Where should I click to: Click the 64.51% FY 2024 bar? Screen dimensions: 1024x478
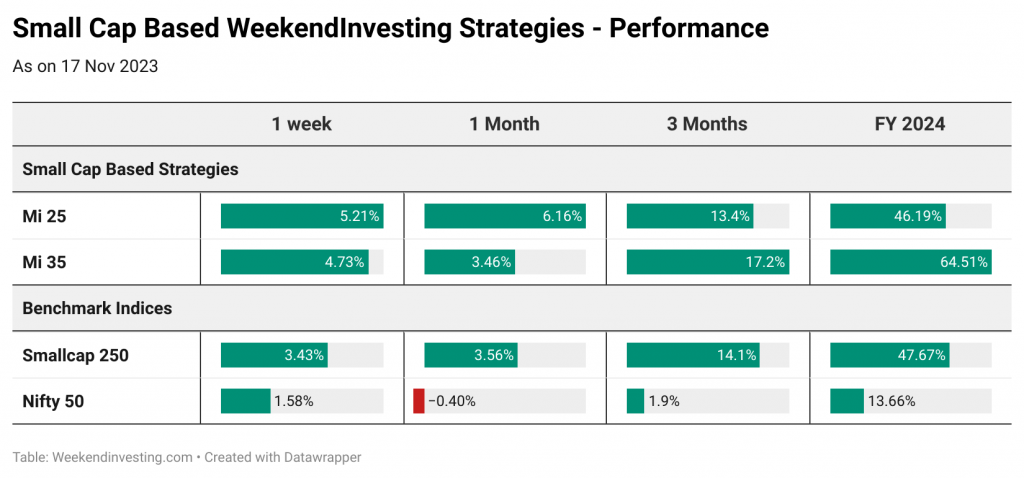[x=910, y=263]
